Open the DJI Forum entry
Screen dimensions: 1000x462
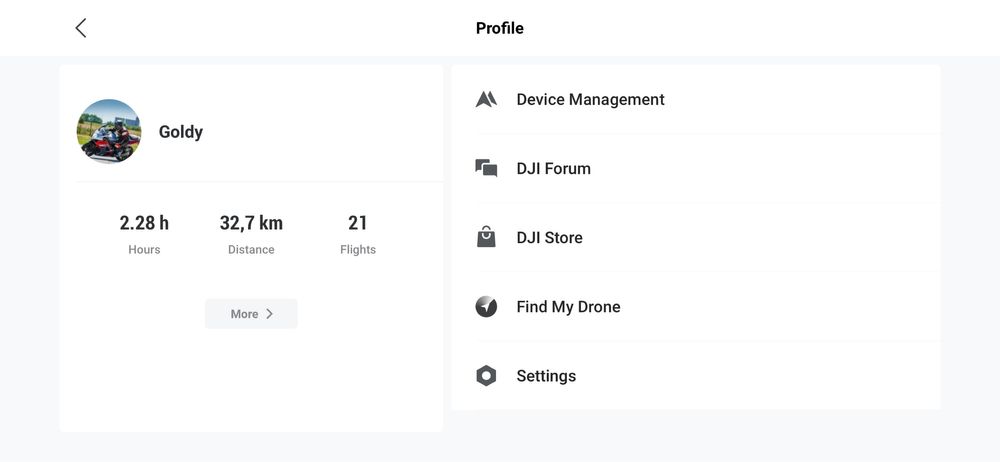(x=696, y=168)
